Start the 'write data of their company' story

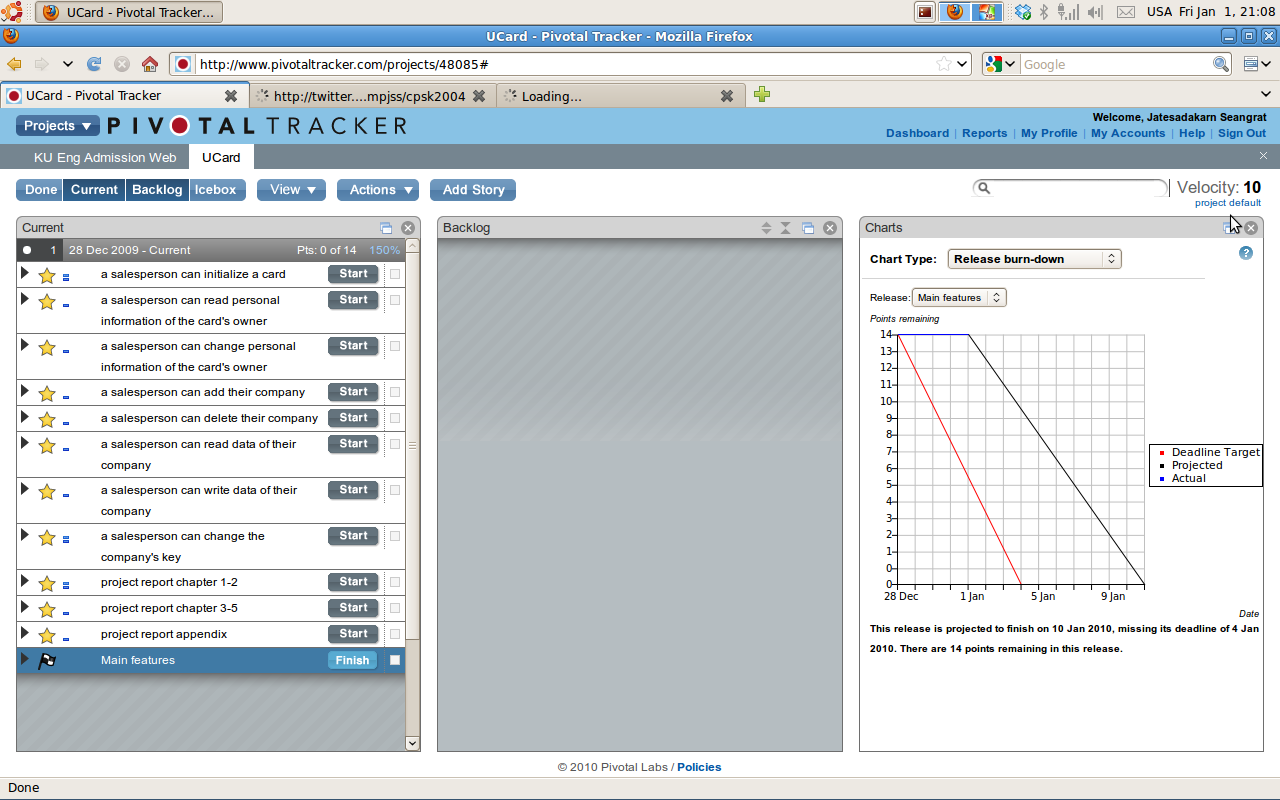pos(353,490)
